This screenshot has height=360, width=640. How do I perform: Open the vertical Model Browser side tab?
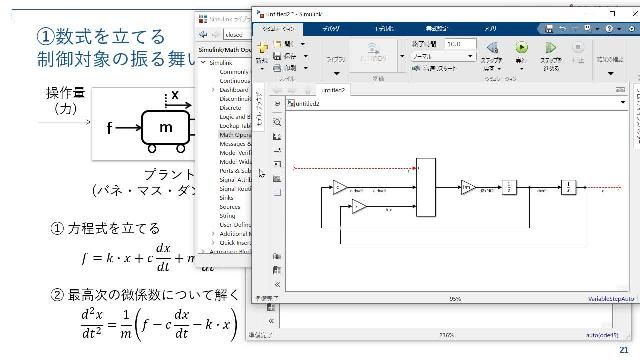[x=258, y=108]
